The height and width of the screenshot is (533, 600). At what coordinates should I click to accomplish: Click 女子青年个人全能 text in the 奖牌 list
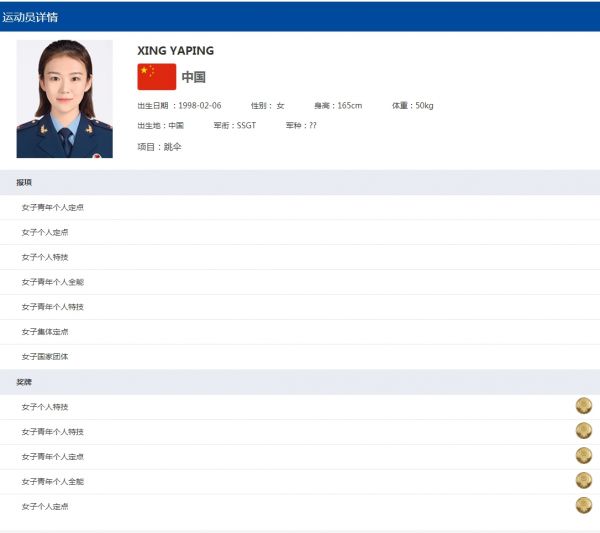52,481
